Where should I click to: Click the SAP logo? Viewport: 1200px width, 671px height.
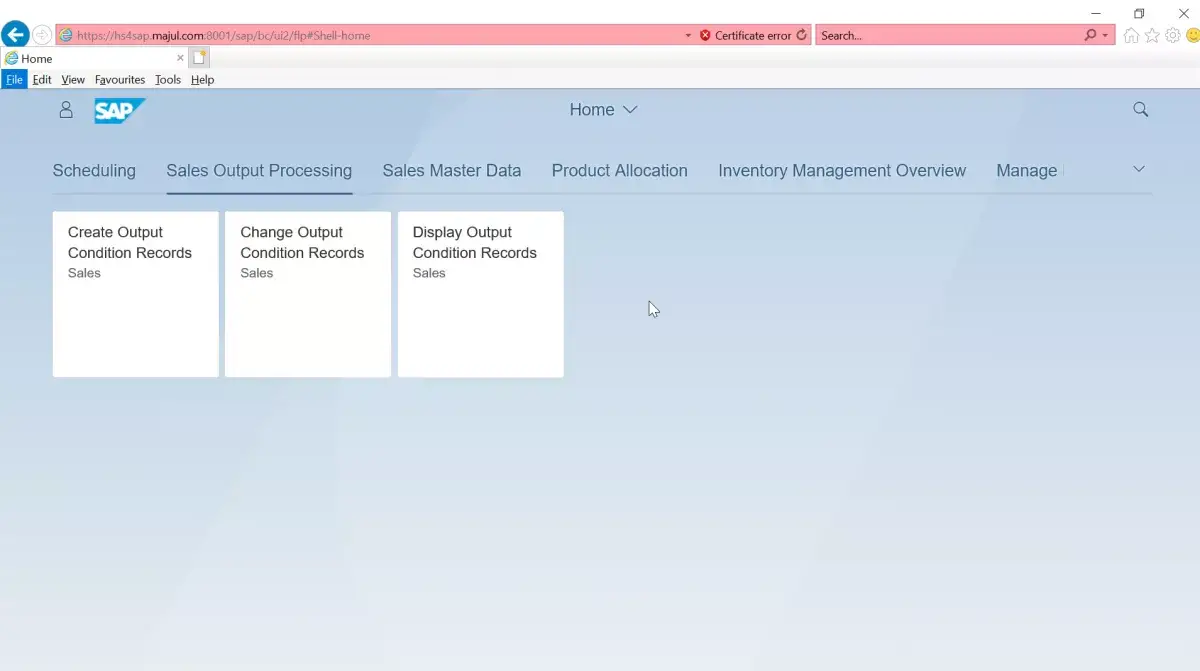(x=120, y=110)
